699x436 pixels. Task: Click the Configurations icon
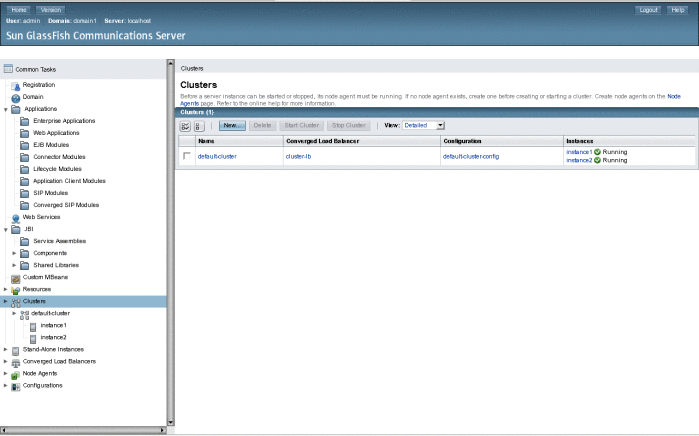pos(16,387)
